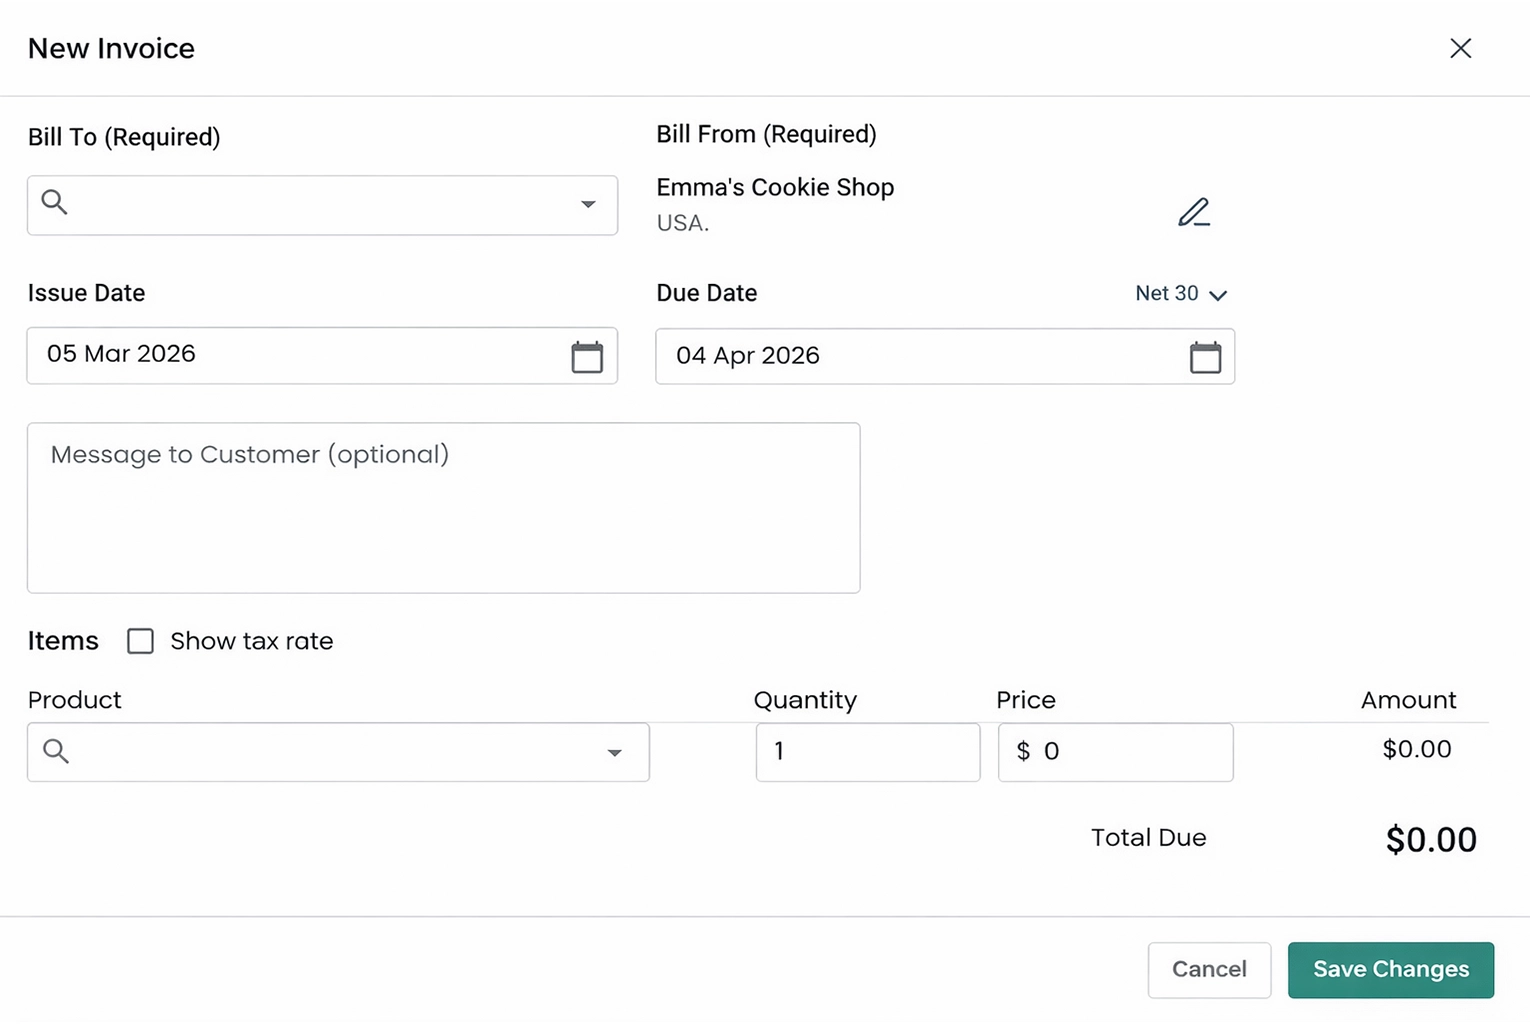Cancel creating the new invoice
The height and width of the screenshot is (1024, 1530).
[1209, 969]
